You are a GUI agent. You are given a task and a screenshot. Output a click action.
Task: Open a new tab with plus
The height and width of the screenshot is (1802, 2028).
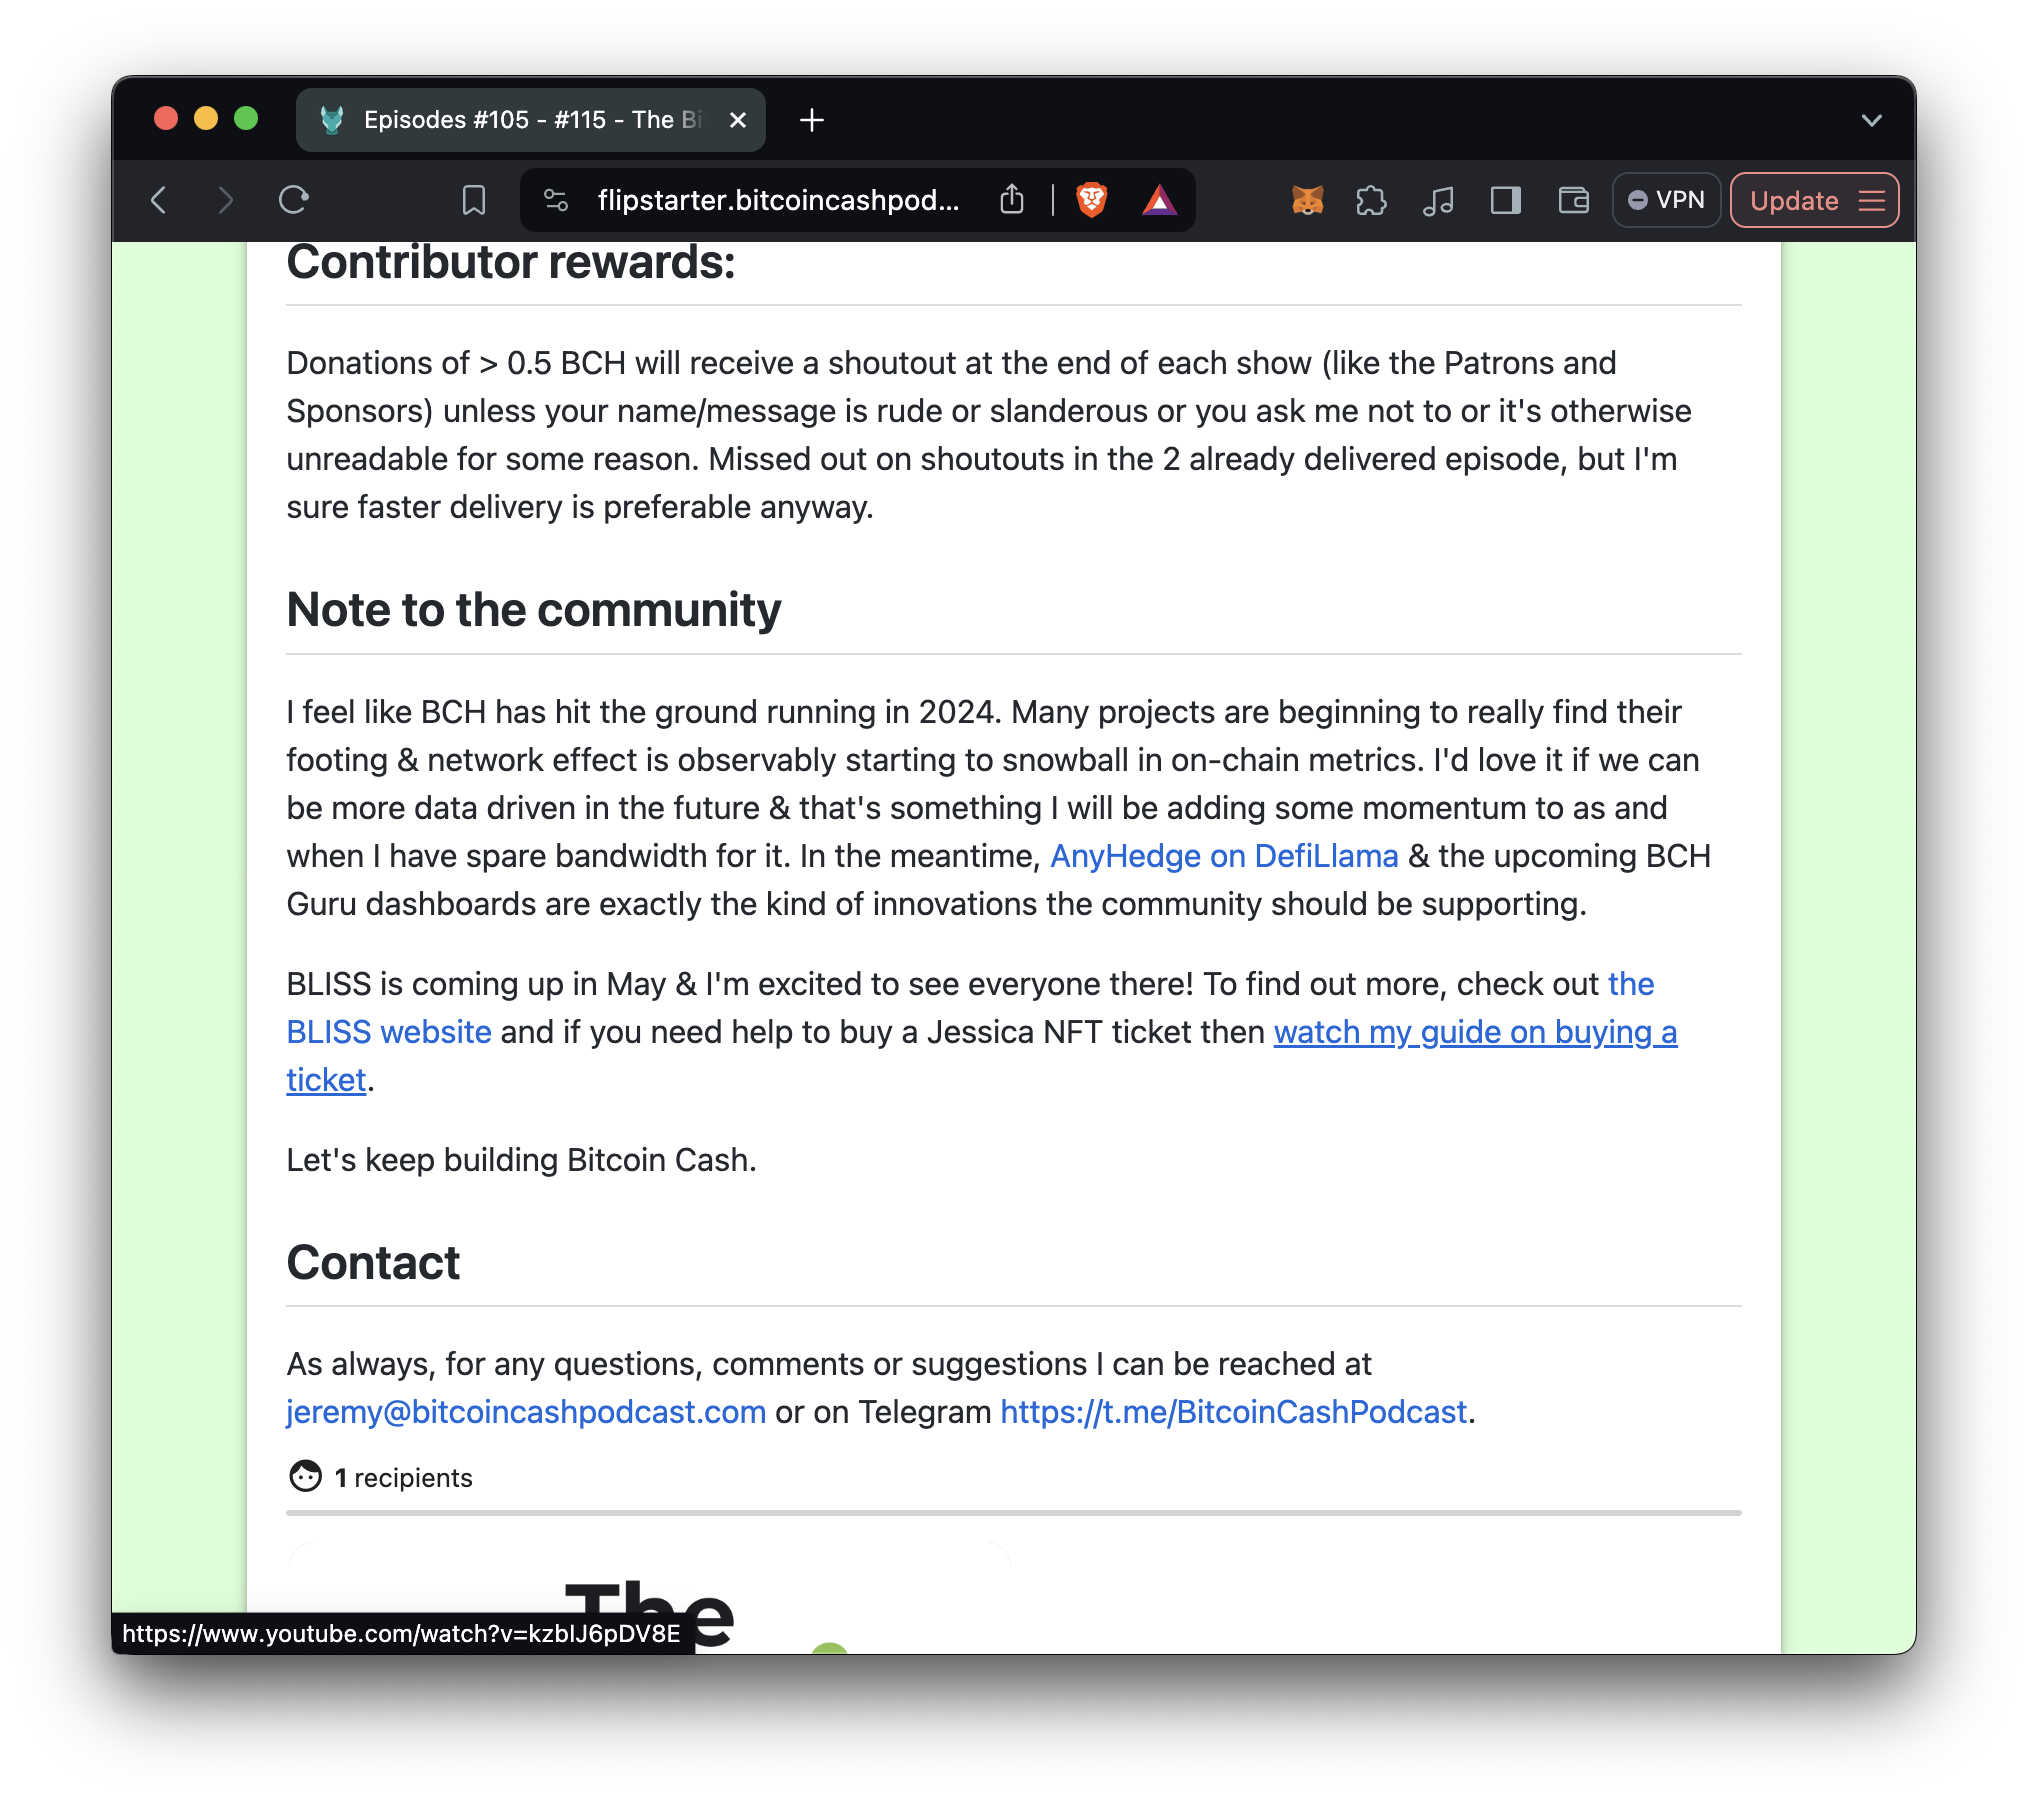(812, 120)
